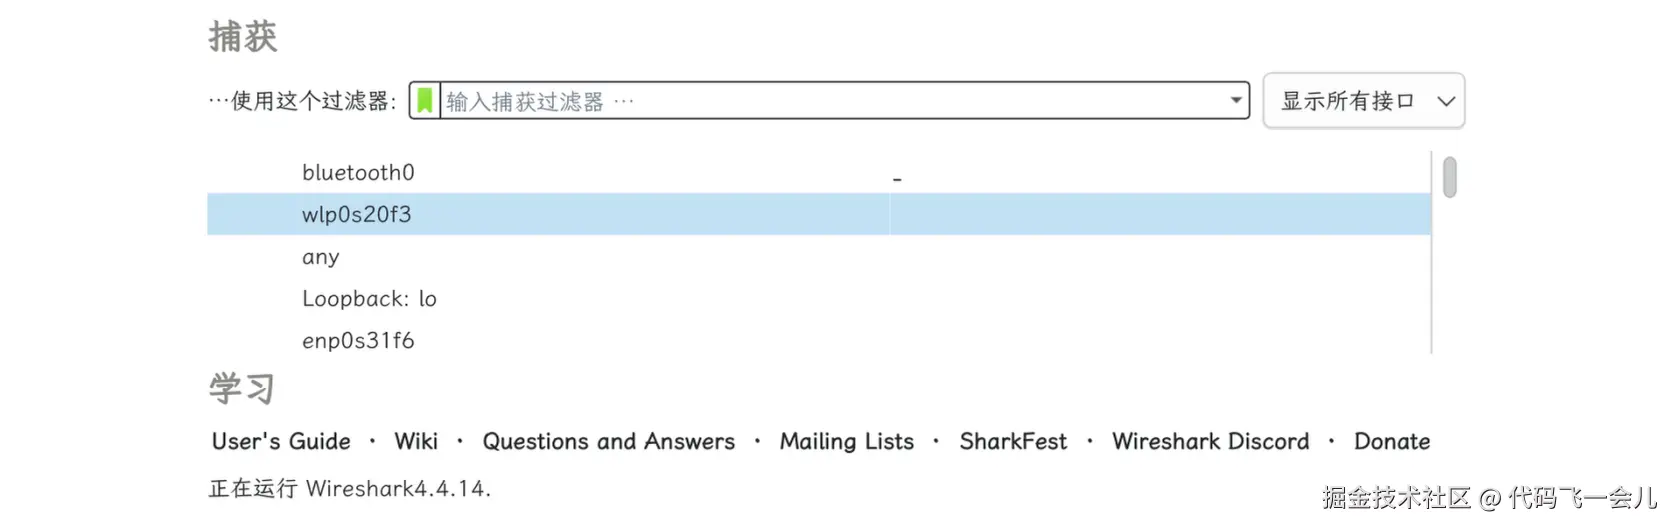Click the Donate link
The height and width of the screenshot is (529, 1675).
(x=1391, y=441)
